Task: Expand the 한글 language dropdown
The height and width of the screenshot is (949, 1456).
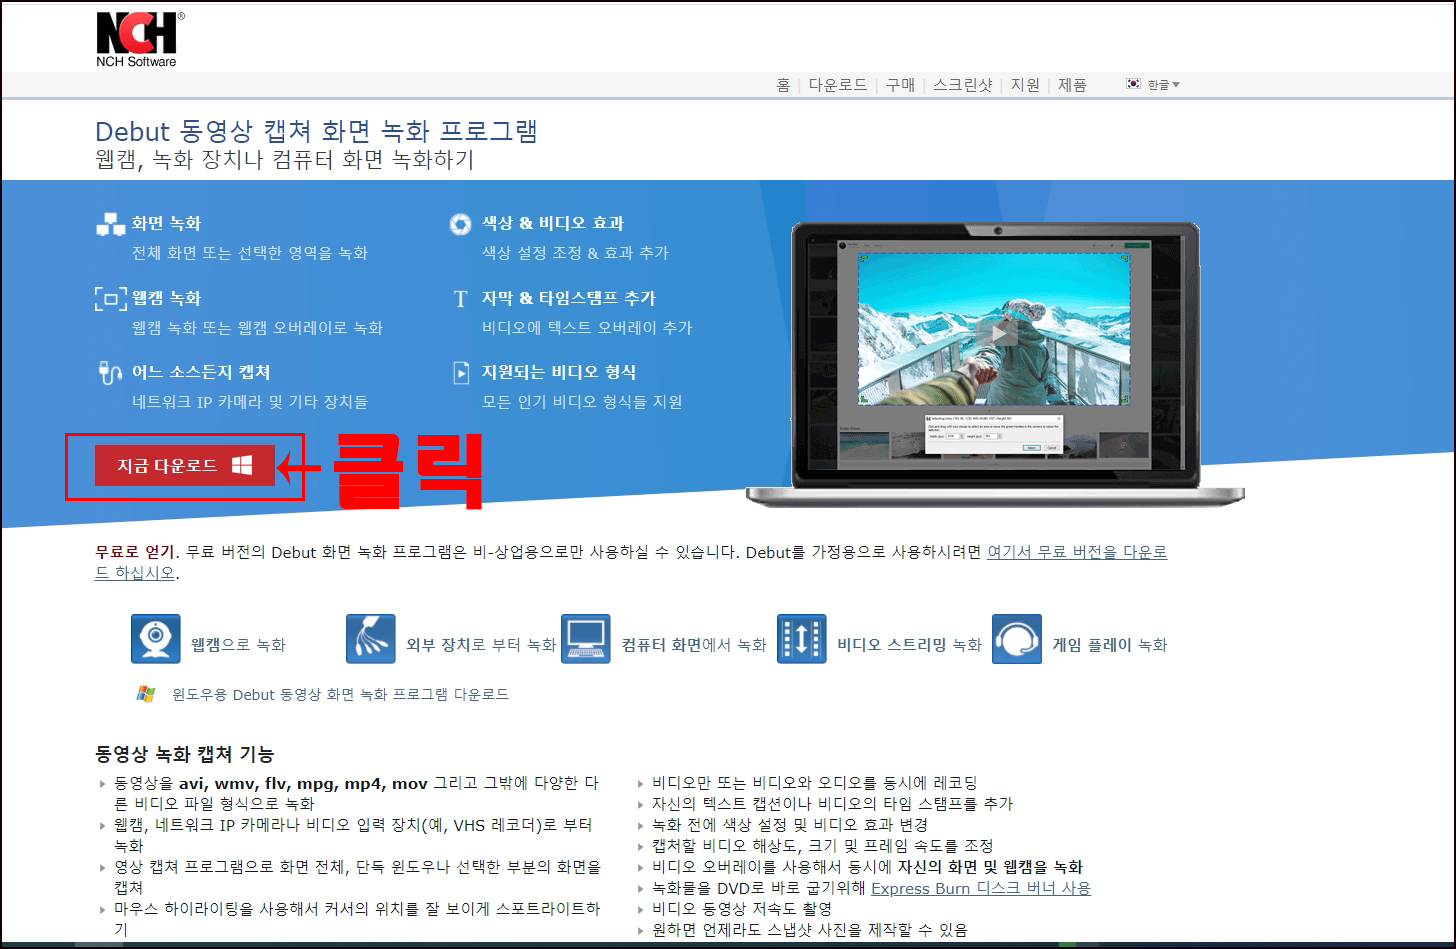Action: pyautogui.click(x=1163, y=85)
